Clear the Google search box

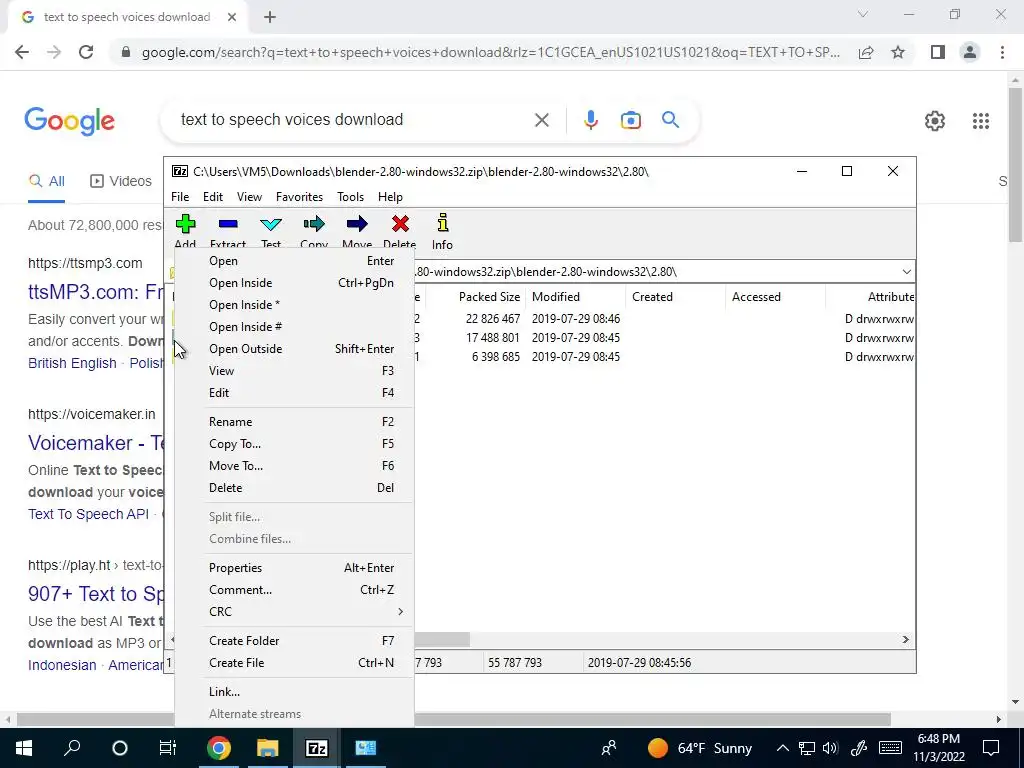point(541,120)
